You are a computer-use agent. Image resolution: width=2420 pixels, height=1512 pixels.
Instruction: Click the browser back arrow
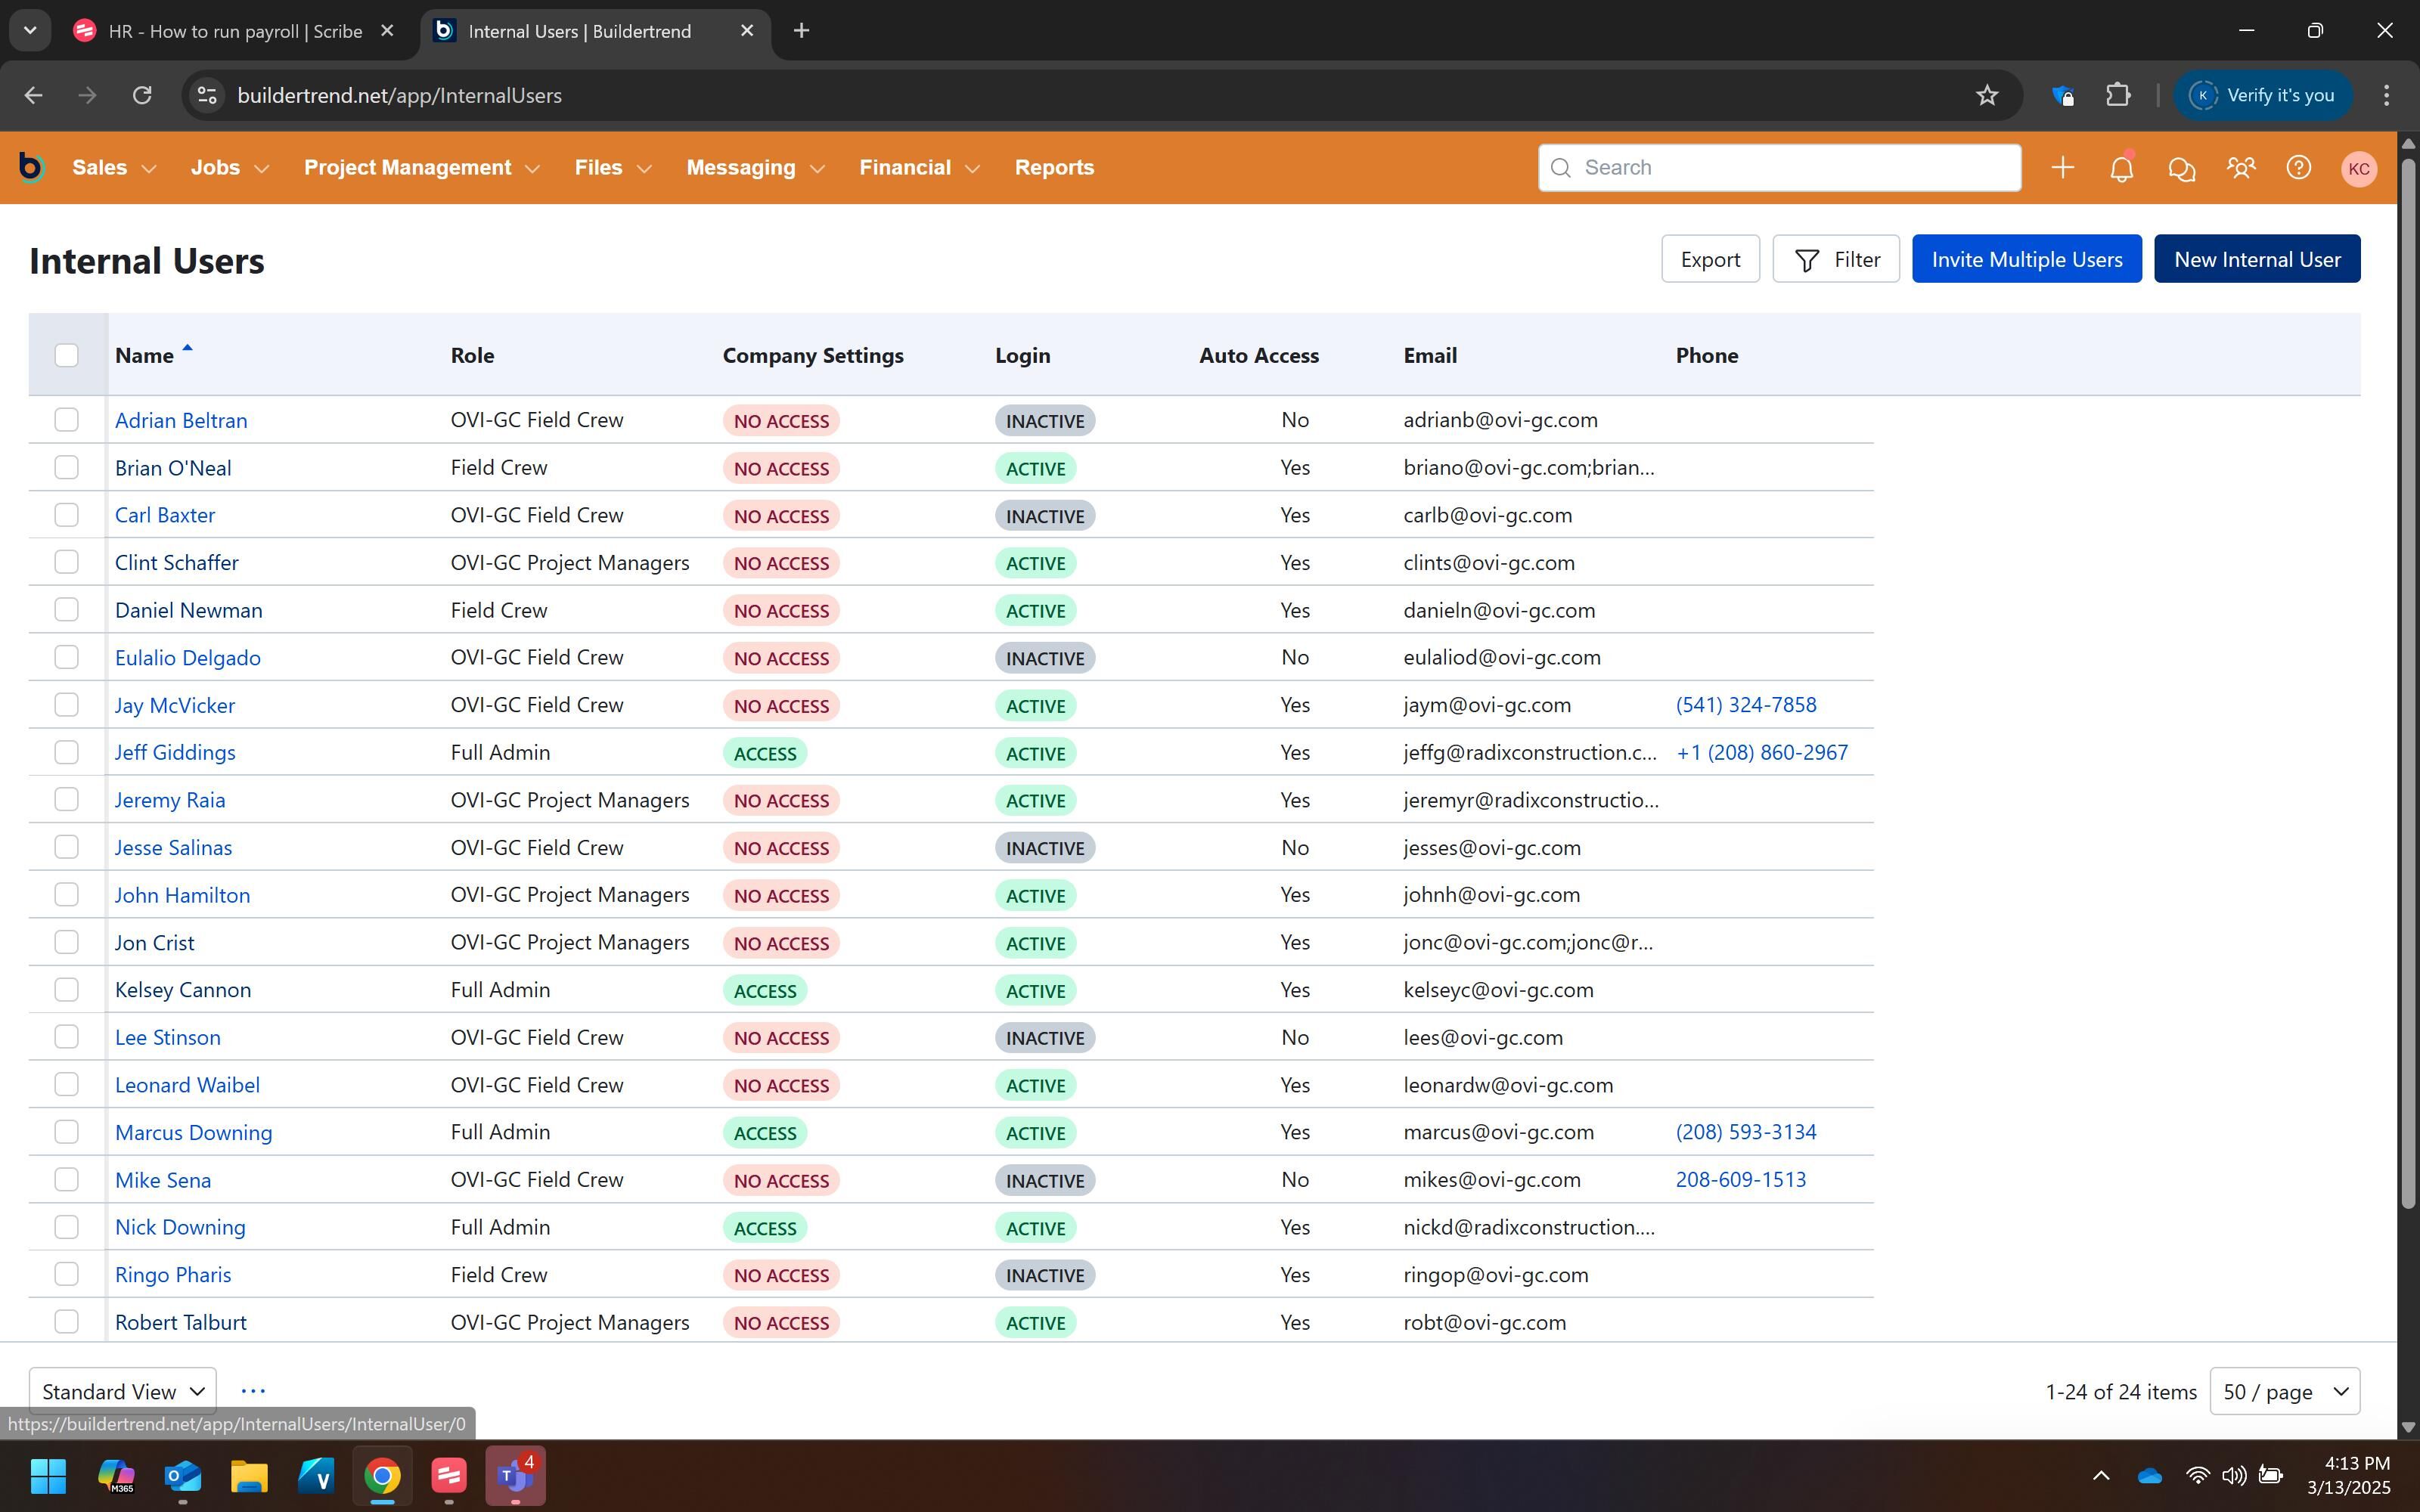[33, 95]
